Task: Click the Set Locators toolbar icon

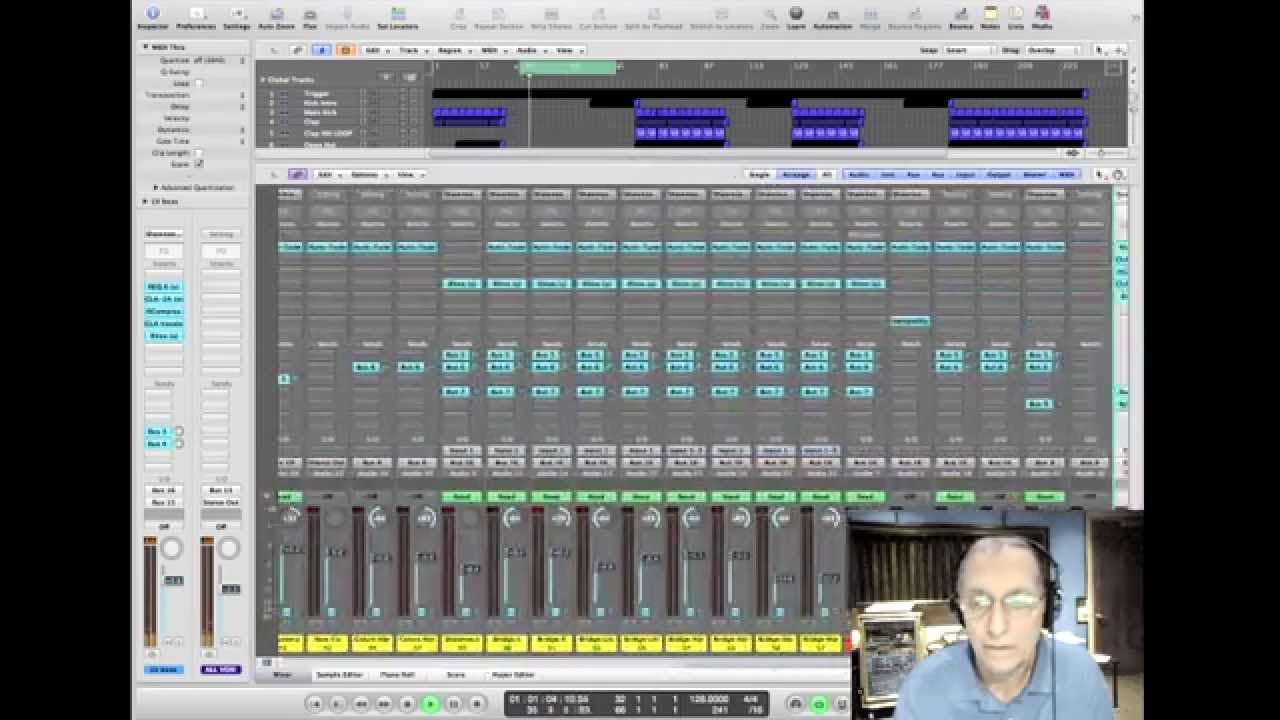Action: click(398, 16)
